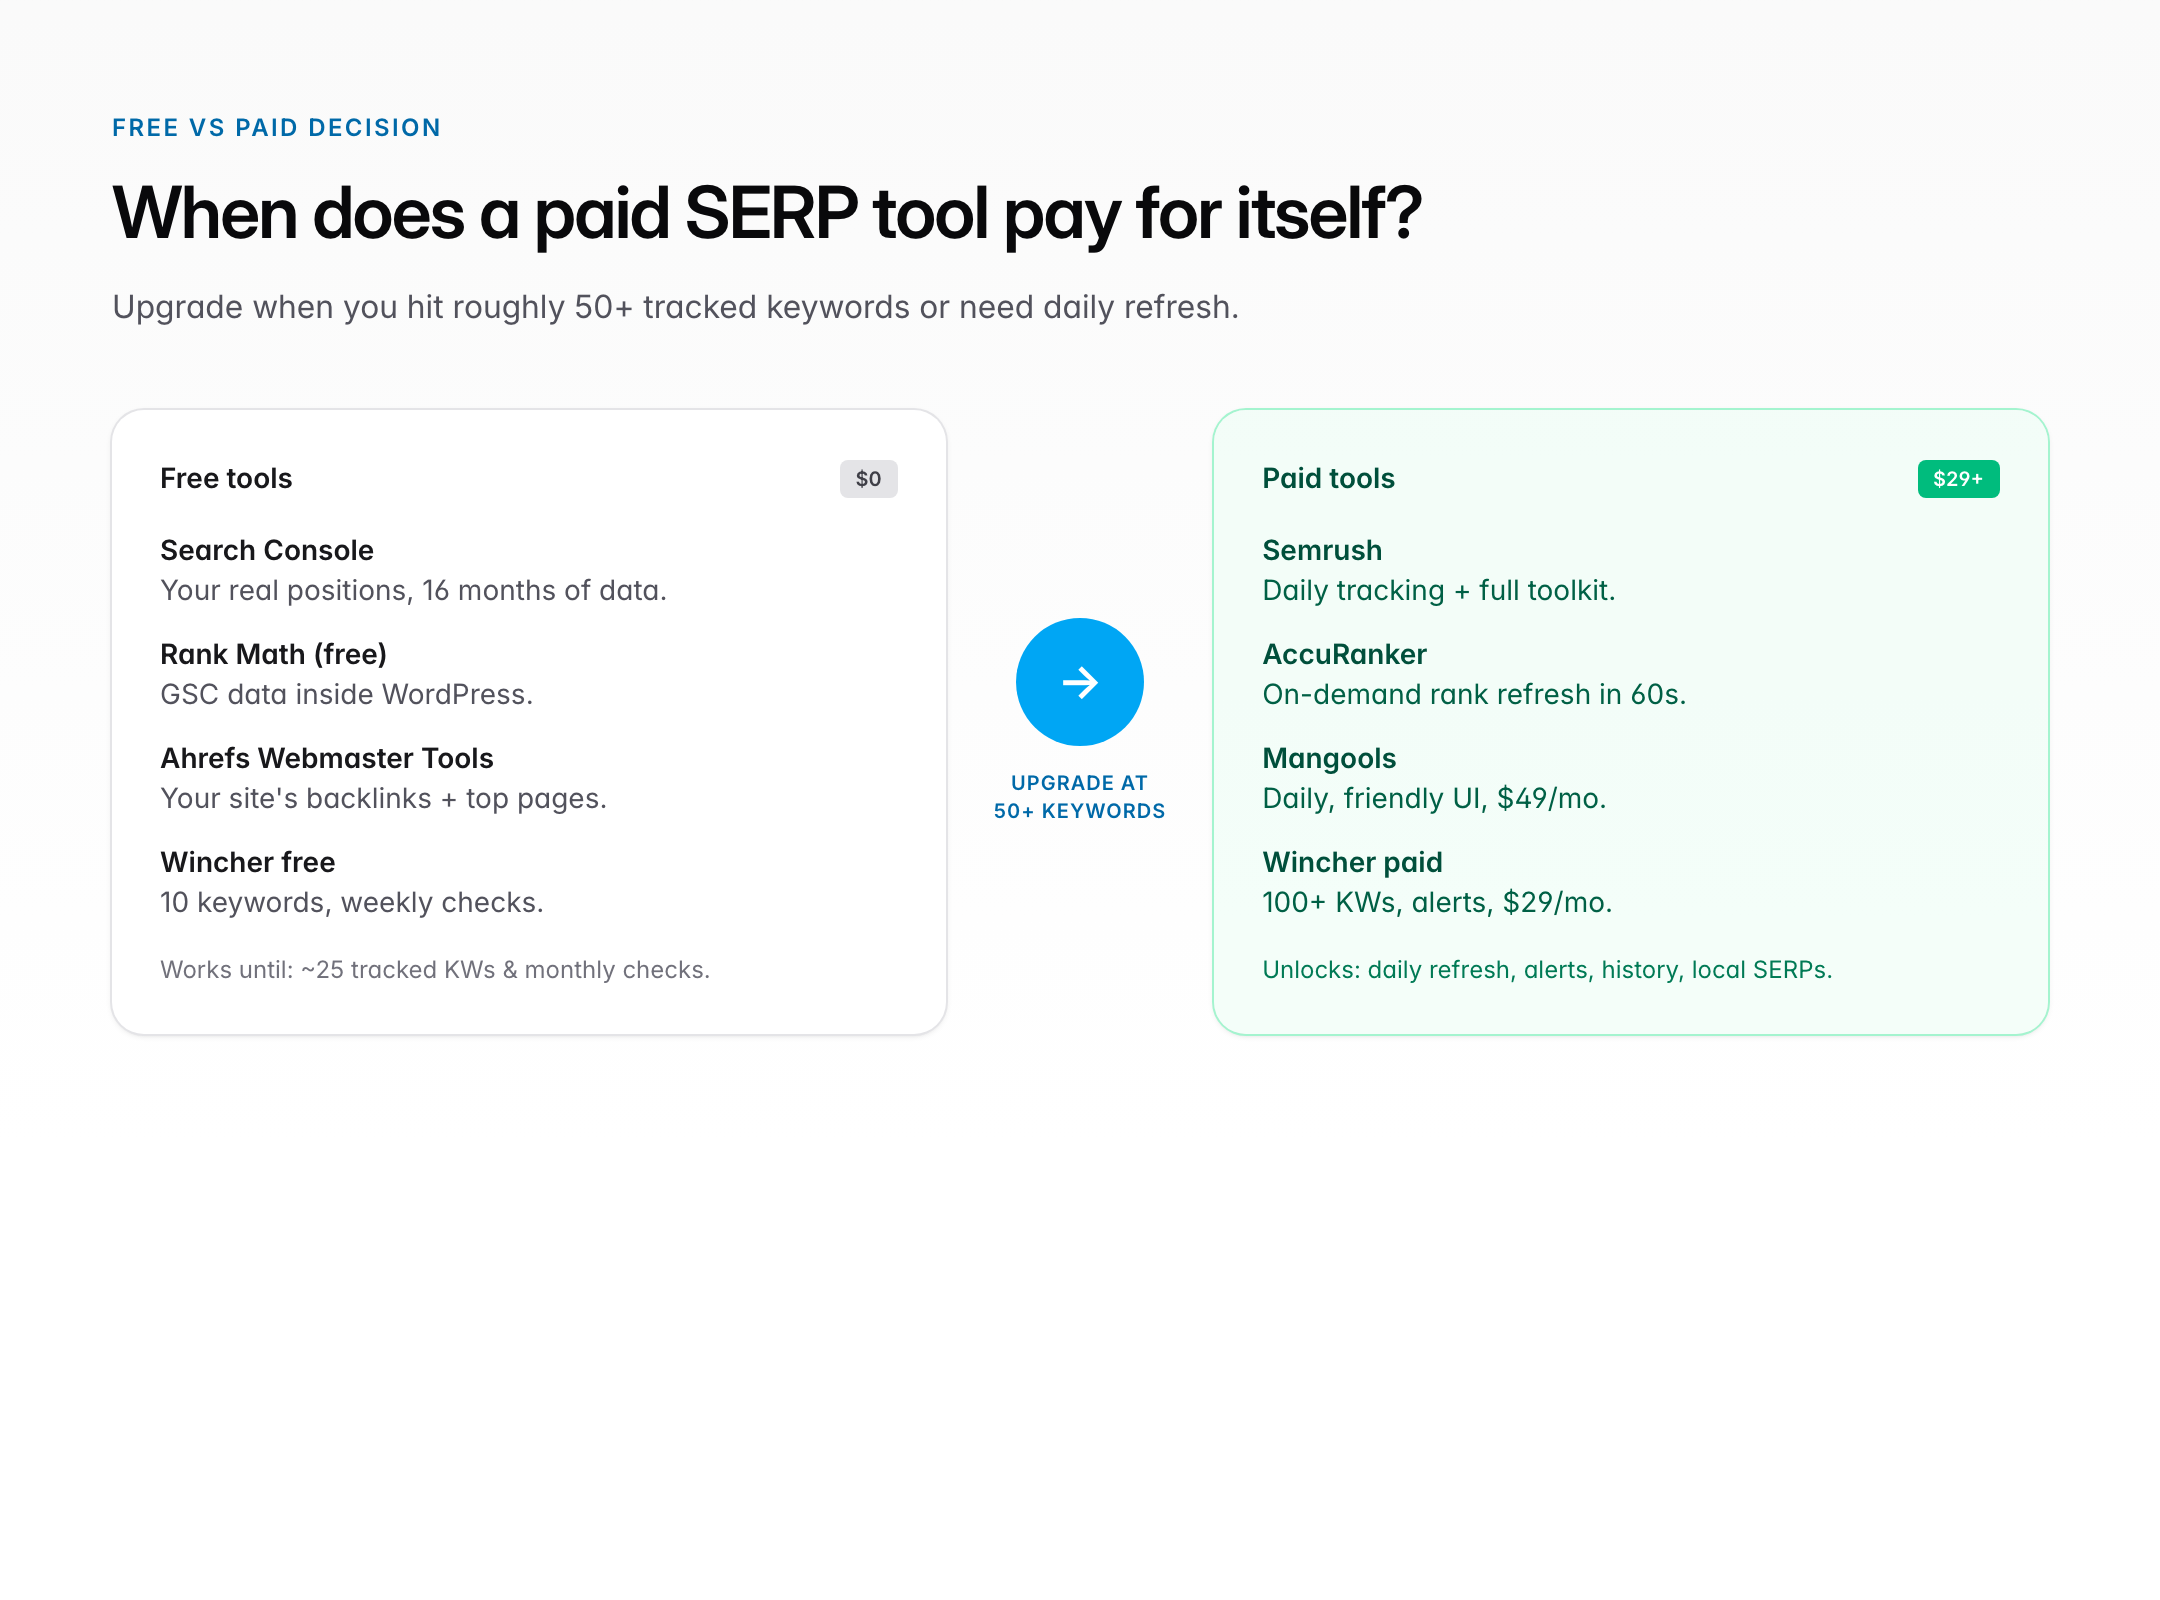Viewport: 2160px width, 1600px height.
Task: Click the $0 price badge
Action: pyautogui.click(x=868, y=479)
